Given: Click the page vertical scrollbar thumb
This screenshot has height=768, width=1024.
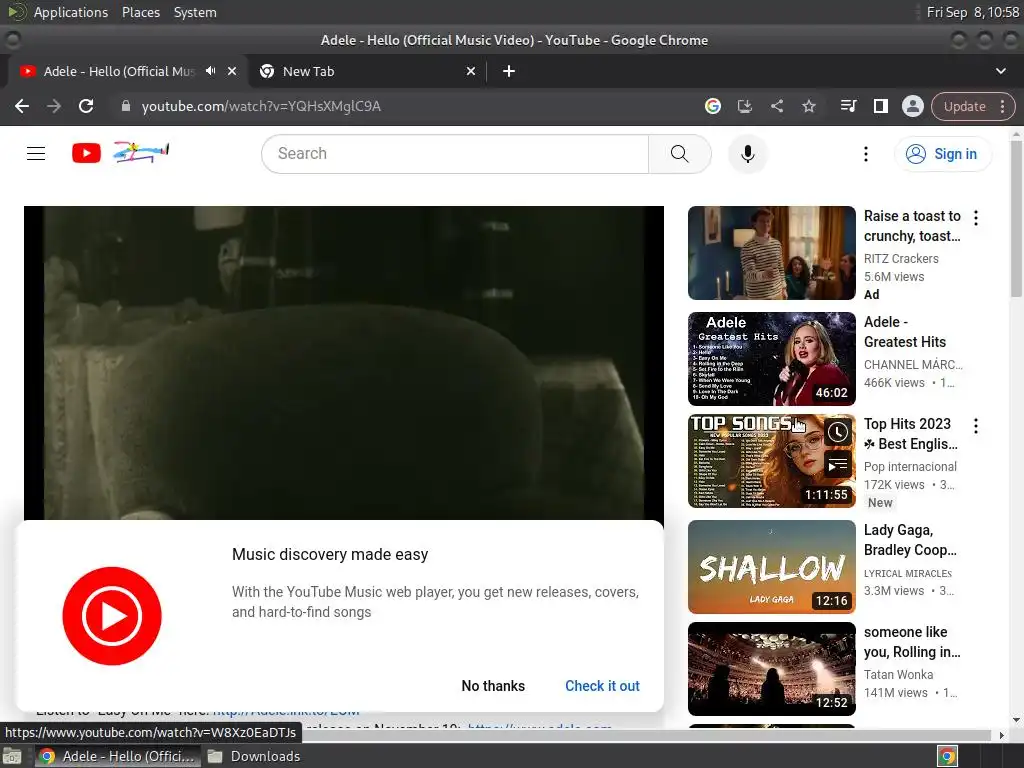Looking at the screenshot, I should [x=1016, y=219].
